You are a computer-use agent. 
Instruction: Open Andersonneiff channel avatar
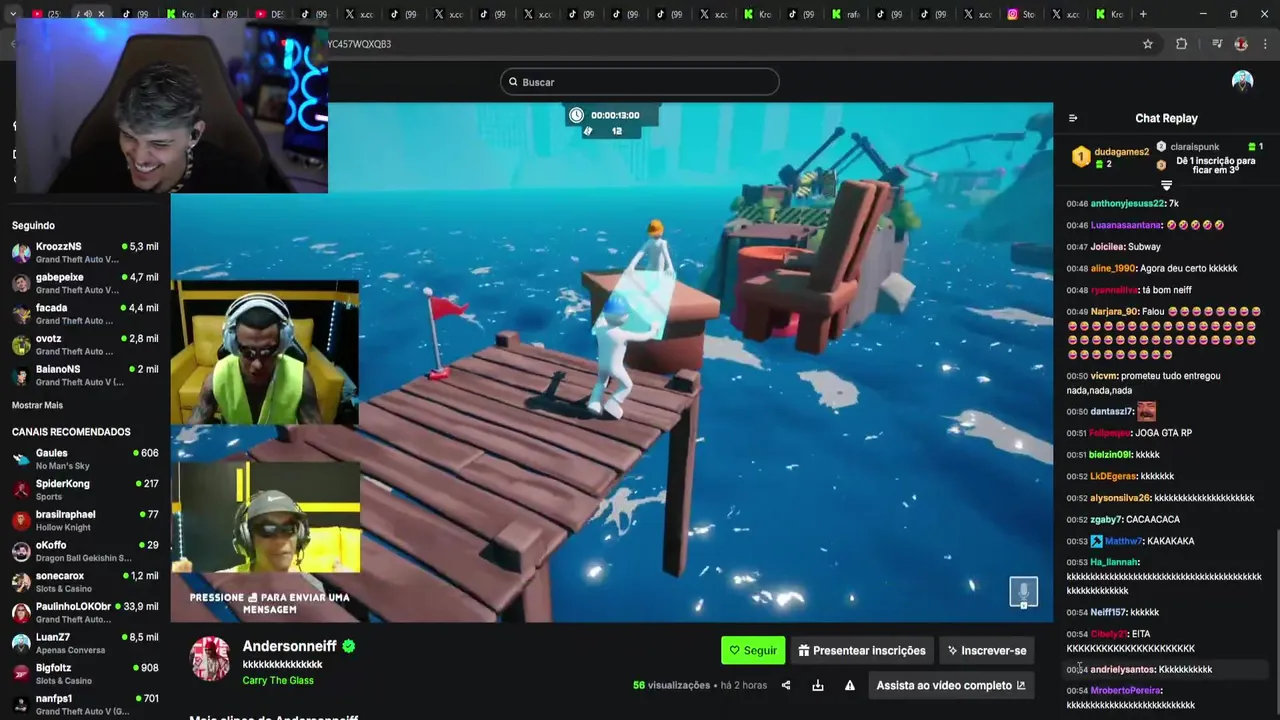coord(210,658)
